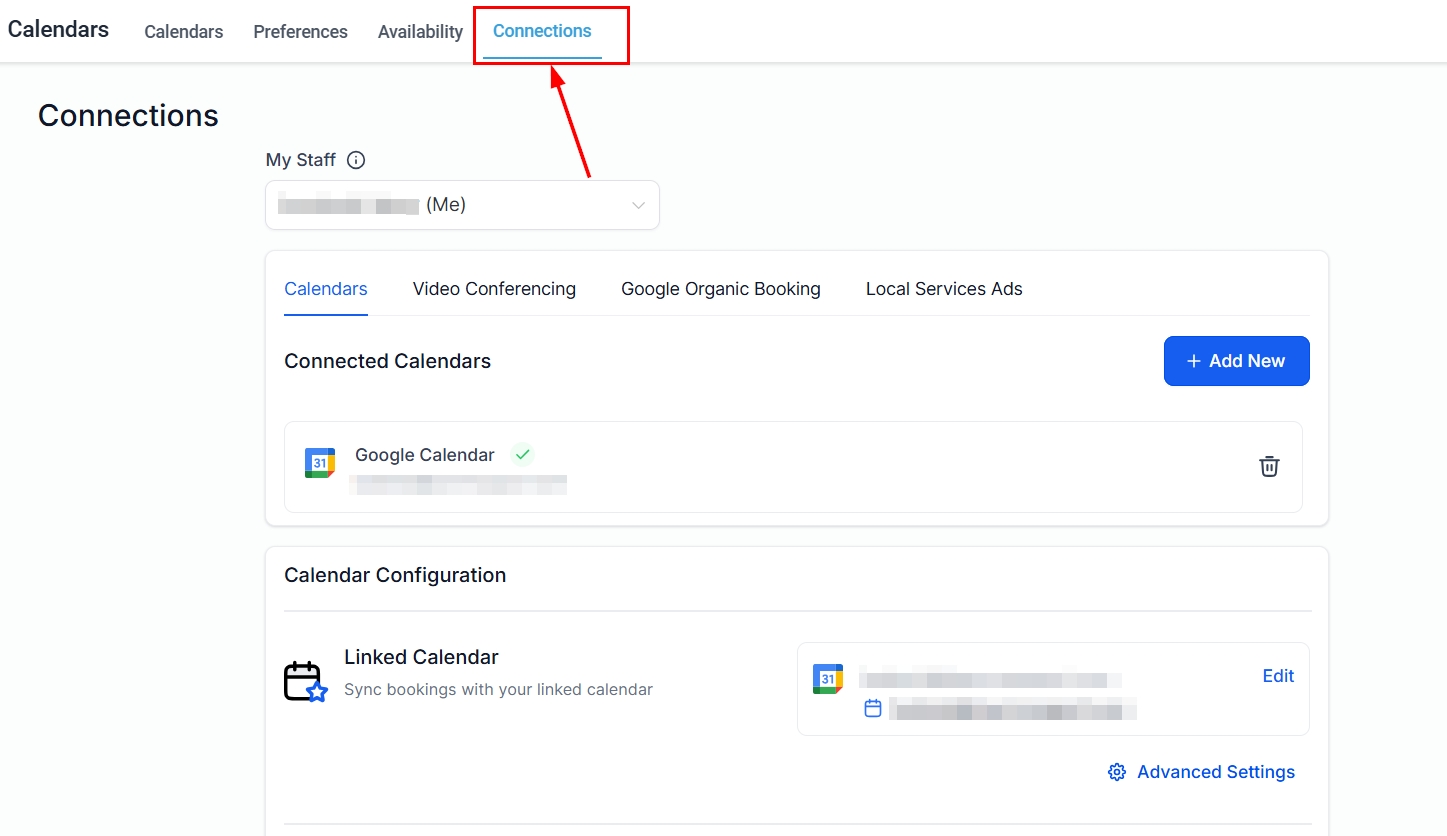The height and width of the screenshot is (836, 1447).
Task: Select the top Calendars navigation tab
Action: (184, 32)
